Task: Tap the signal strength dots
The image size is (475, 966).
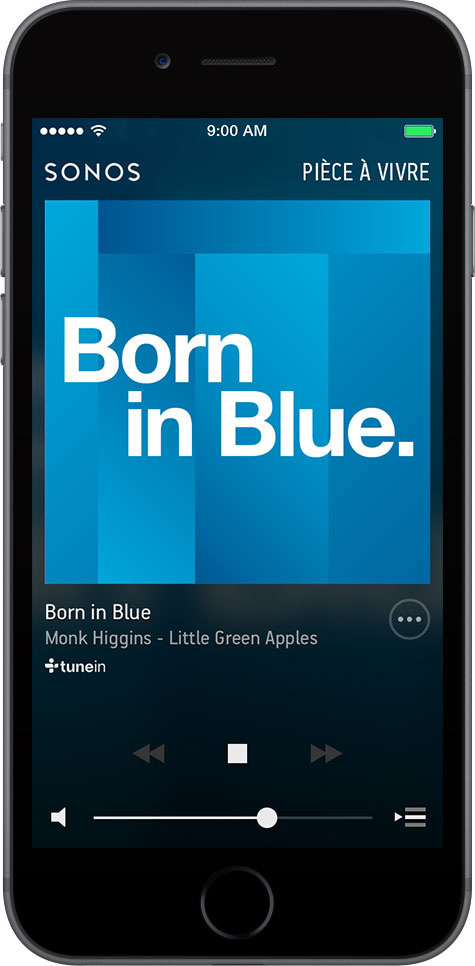Action: click(62, 131)
